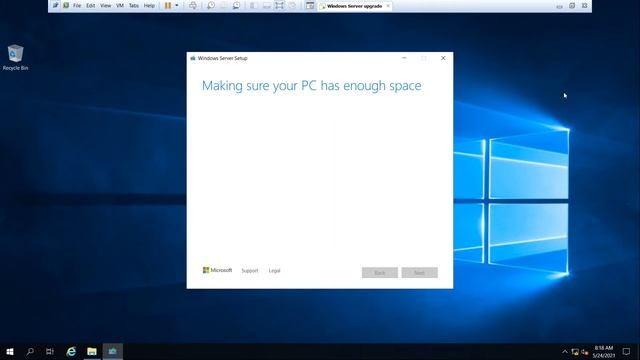This screenshot has height=360, width=640.
Task: Click the 'Making sure your PC has enough space' heading
Action: point(311,86)
